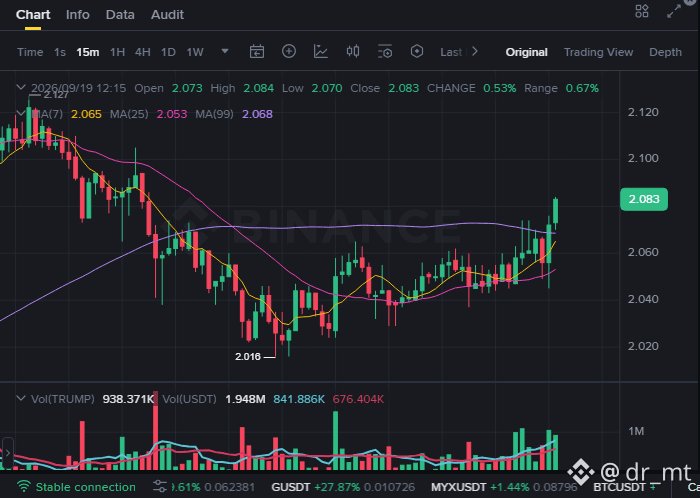This screenshot has width=700, height=498.
Task: Open the Info tab
Action: (x=78, y=15)
